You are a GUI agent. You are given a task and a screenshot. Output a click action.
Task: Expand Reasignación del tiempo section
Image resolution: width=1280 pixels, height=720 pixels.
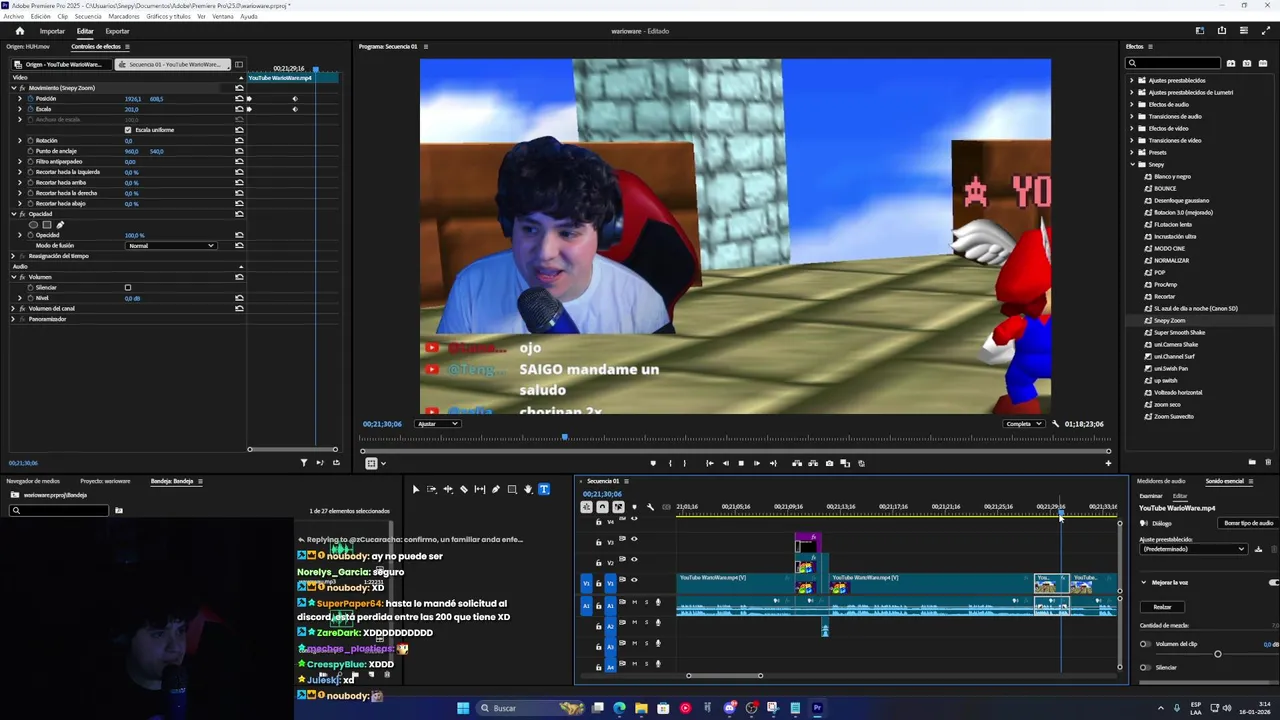point(14,256)
